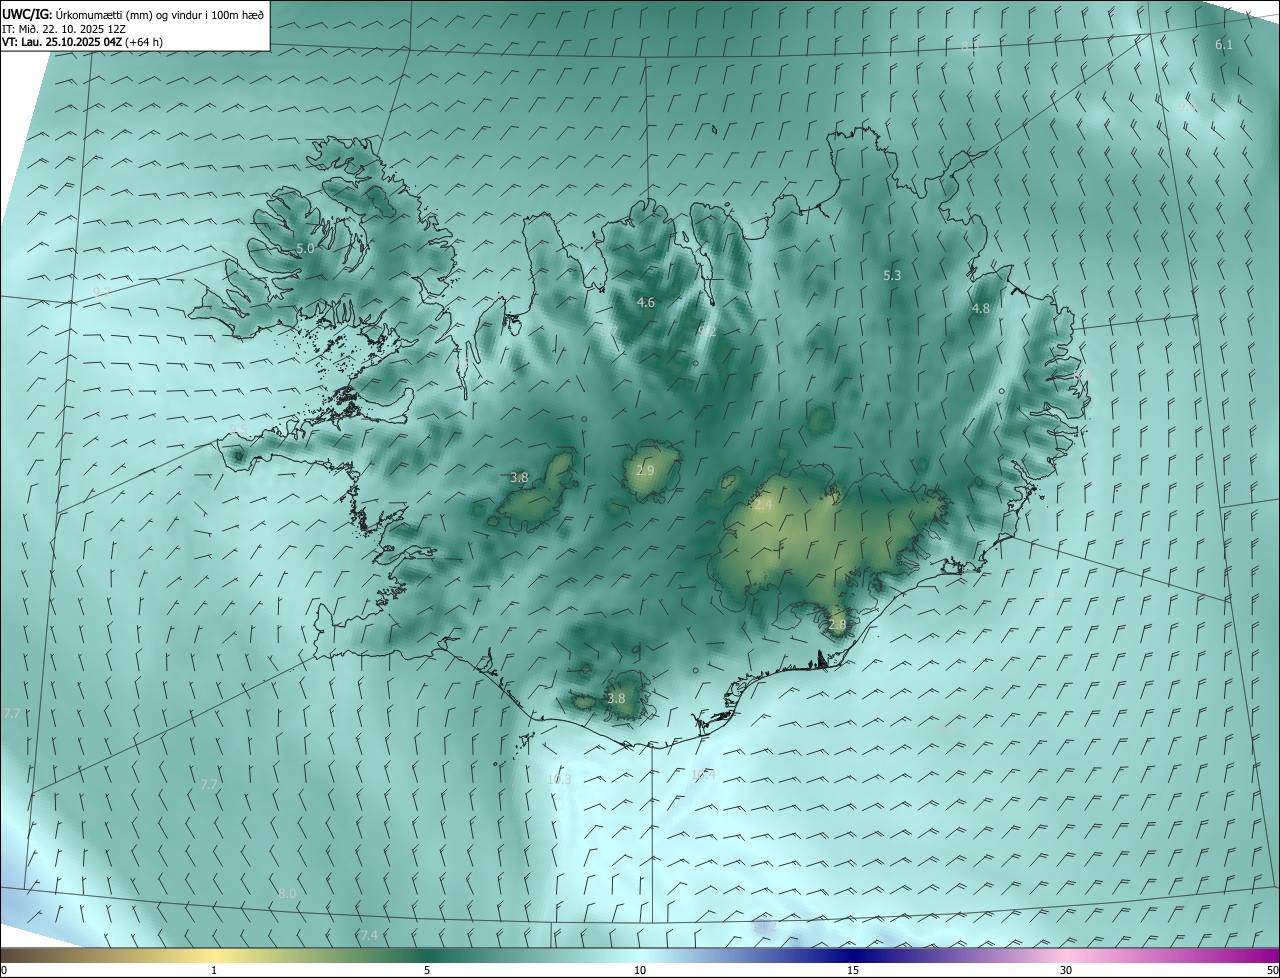
Task: Click the 8.1 value near the top edge
Action: click(x=969, y=46)
